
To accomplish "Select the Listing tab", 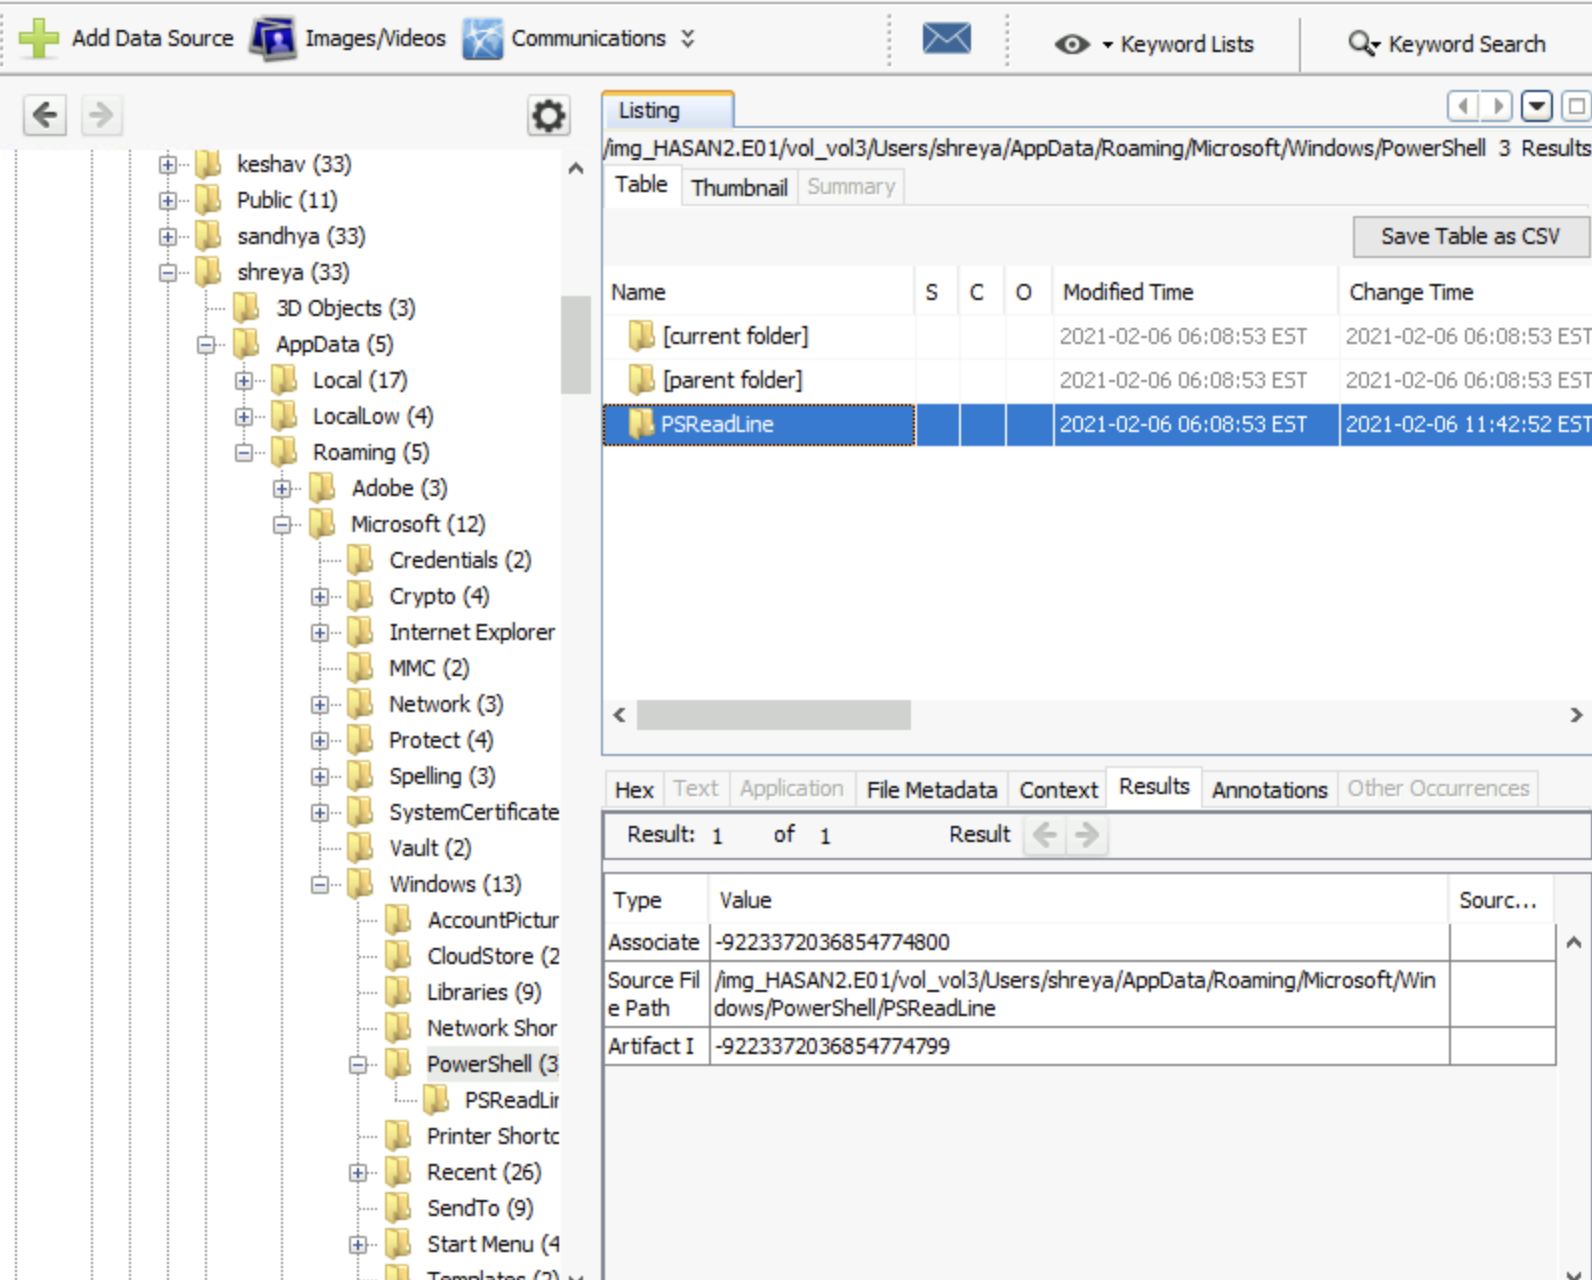I will (667, 110).
